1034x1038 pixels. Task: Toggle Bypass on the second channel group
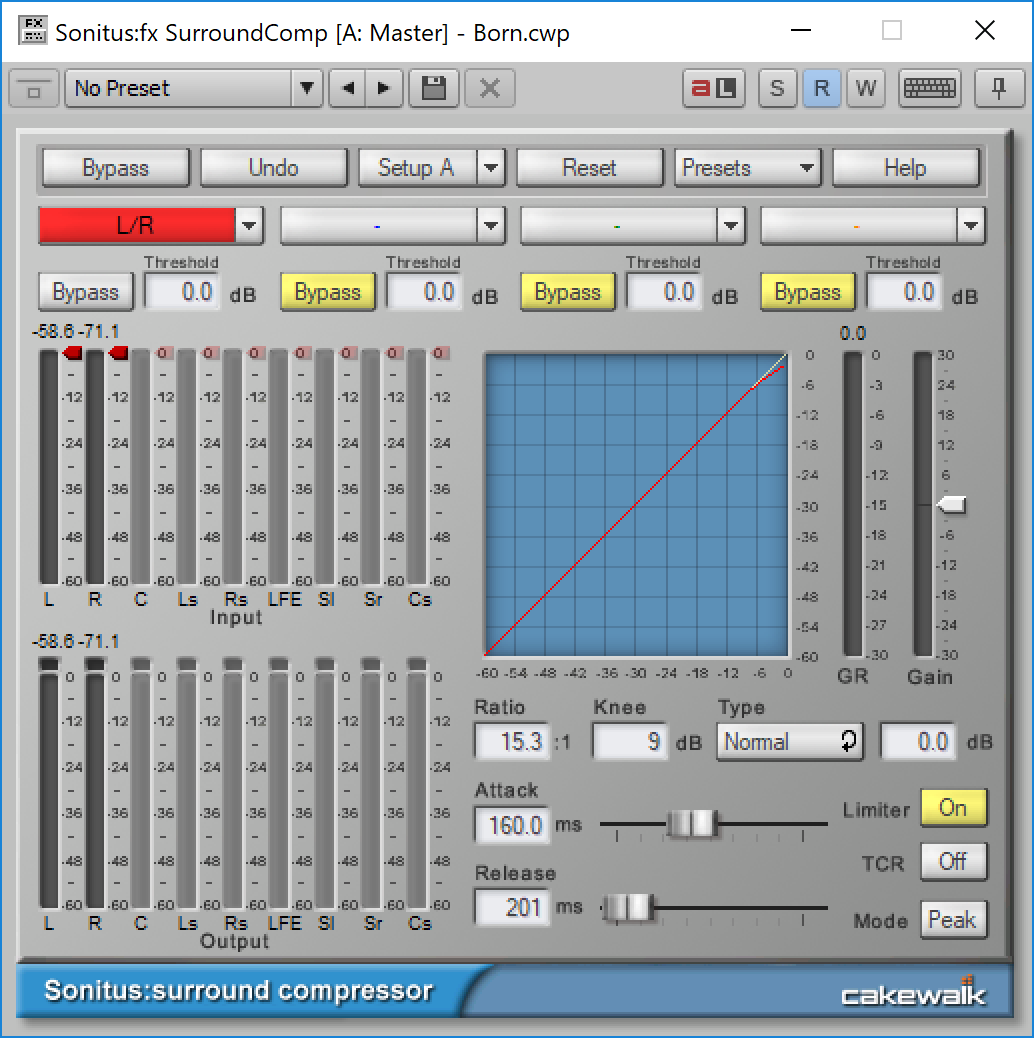click(327, 291)
